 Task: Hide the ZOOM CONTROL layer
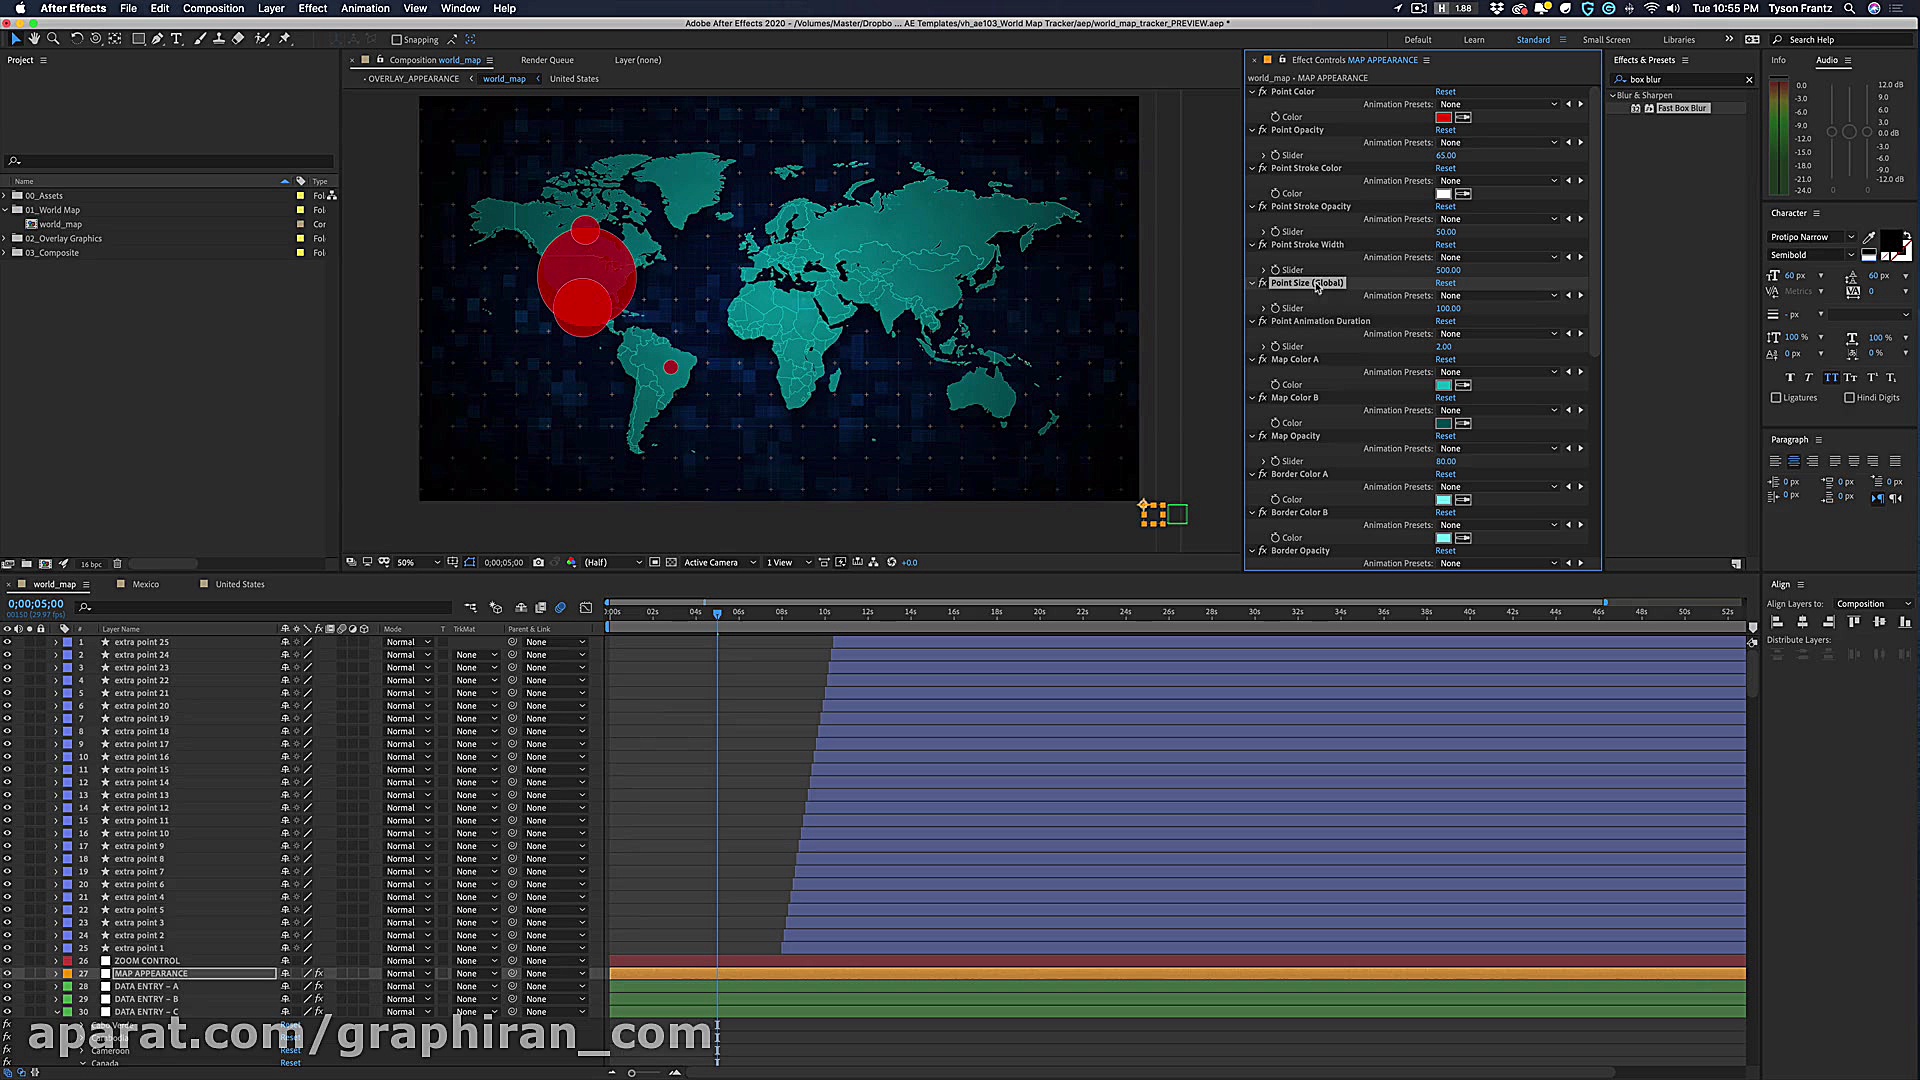pos(7,961)
